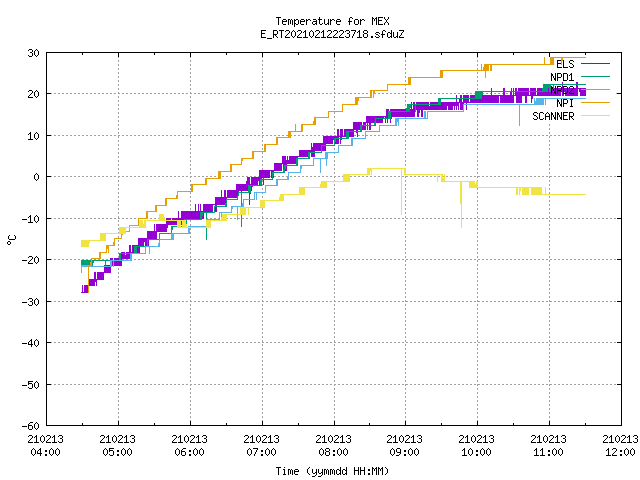Screen dimensions: 640x480
Task: Click the y-axis label '-10'
Action: pos(31,219)
